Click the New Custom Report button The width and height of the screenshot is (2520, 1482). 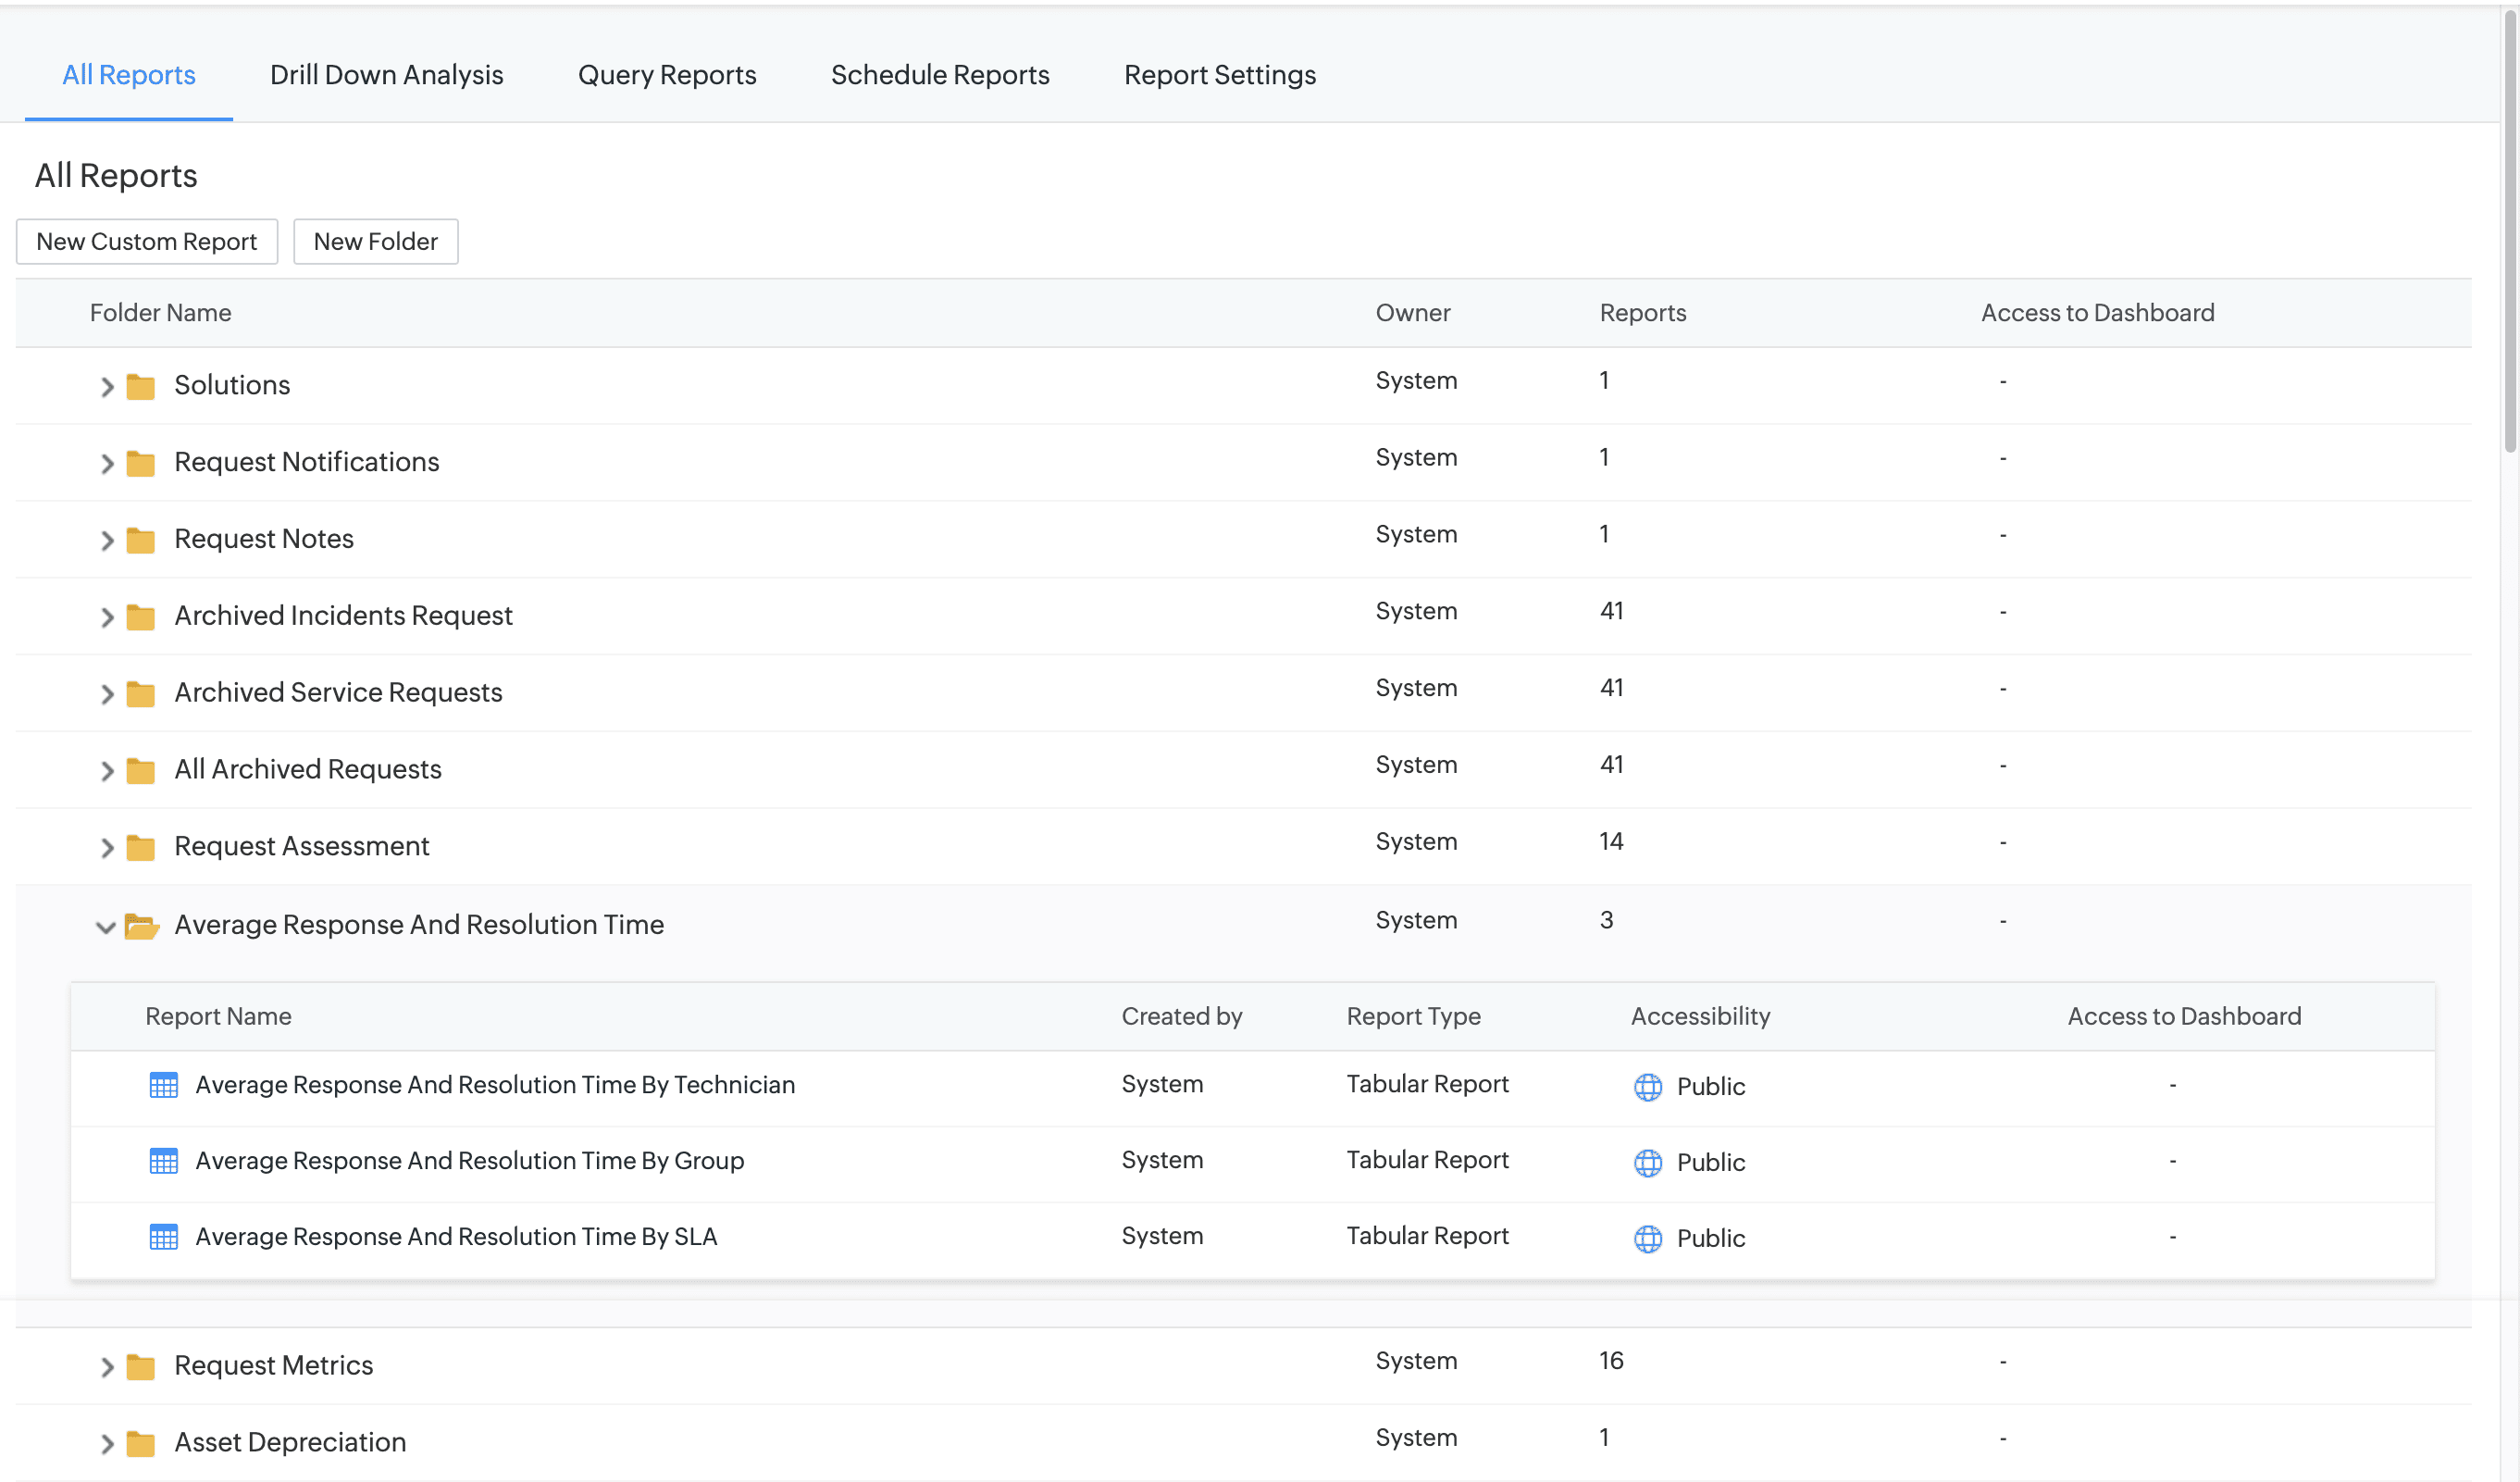tap(146, 241)
